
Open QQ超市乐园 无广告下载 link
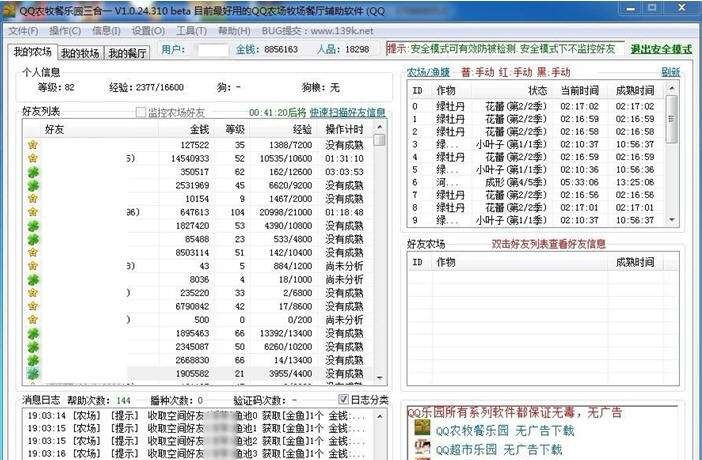499,449
